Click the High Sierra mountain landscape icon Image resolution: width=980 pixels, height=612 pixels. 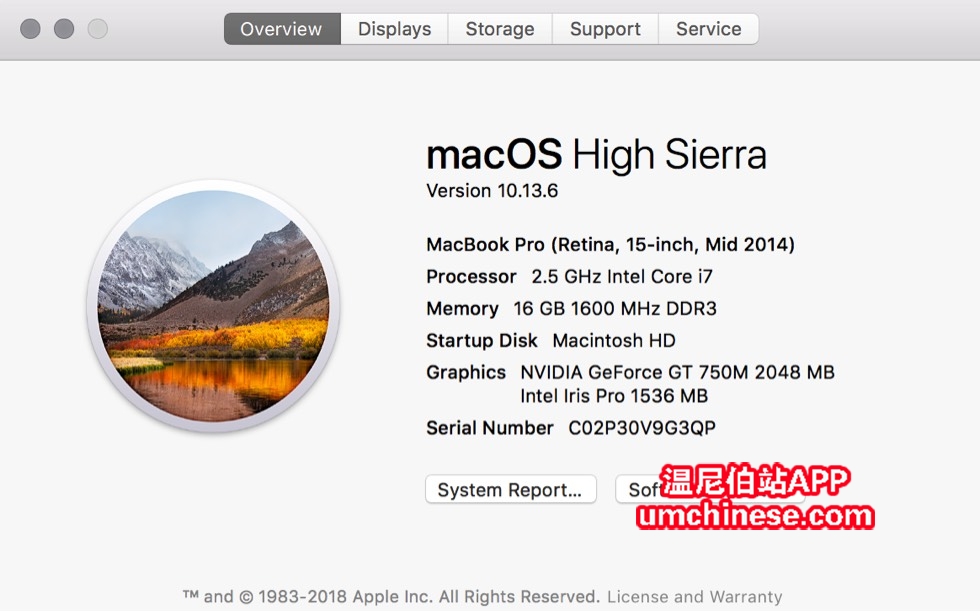(214, 306)
